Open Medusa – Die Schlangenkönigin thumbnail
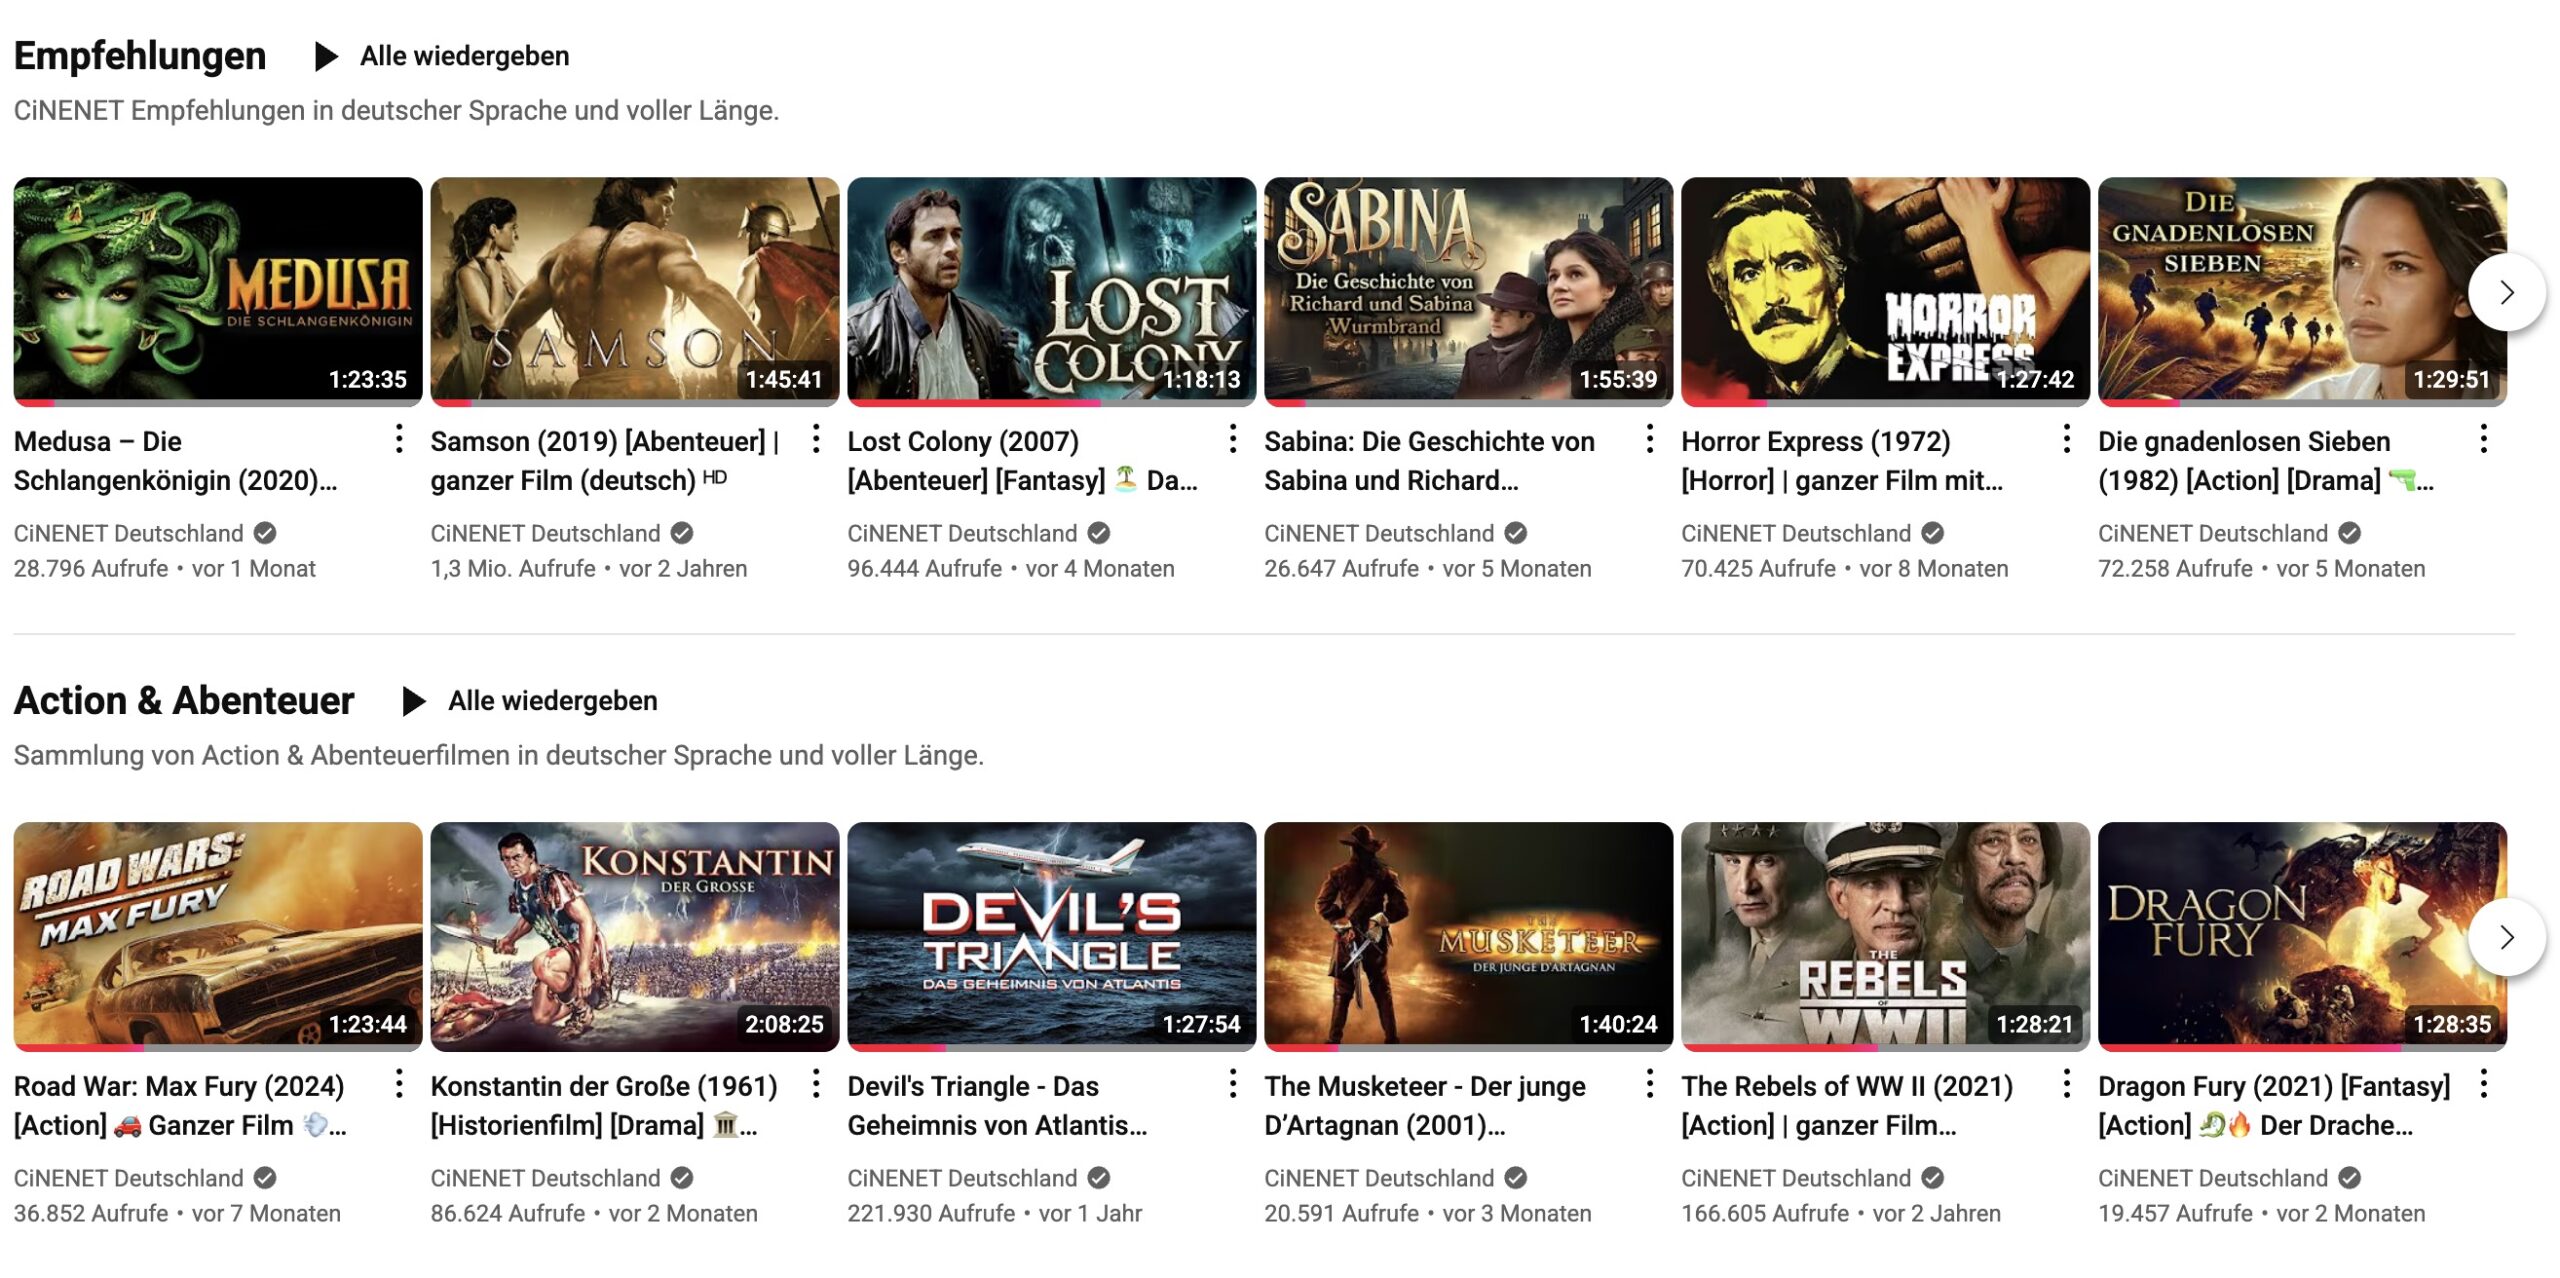Viewport: 2560px width, 1278px height. (x=218, y=292)
